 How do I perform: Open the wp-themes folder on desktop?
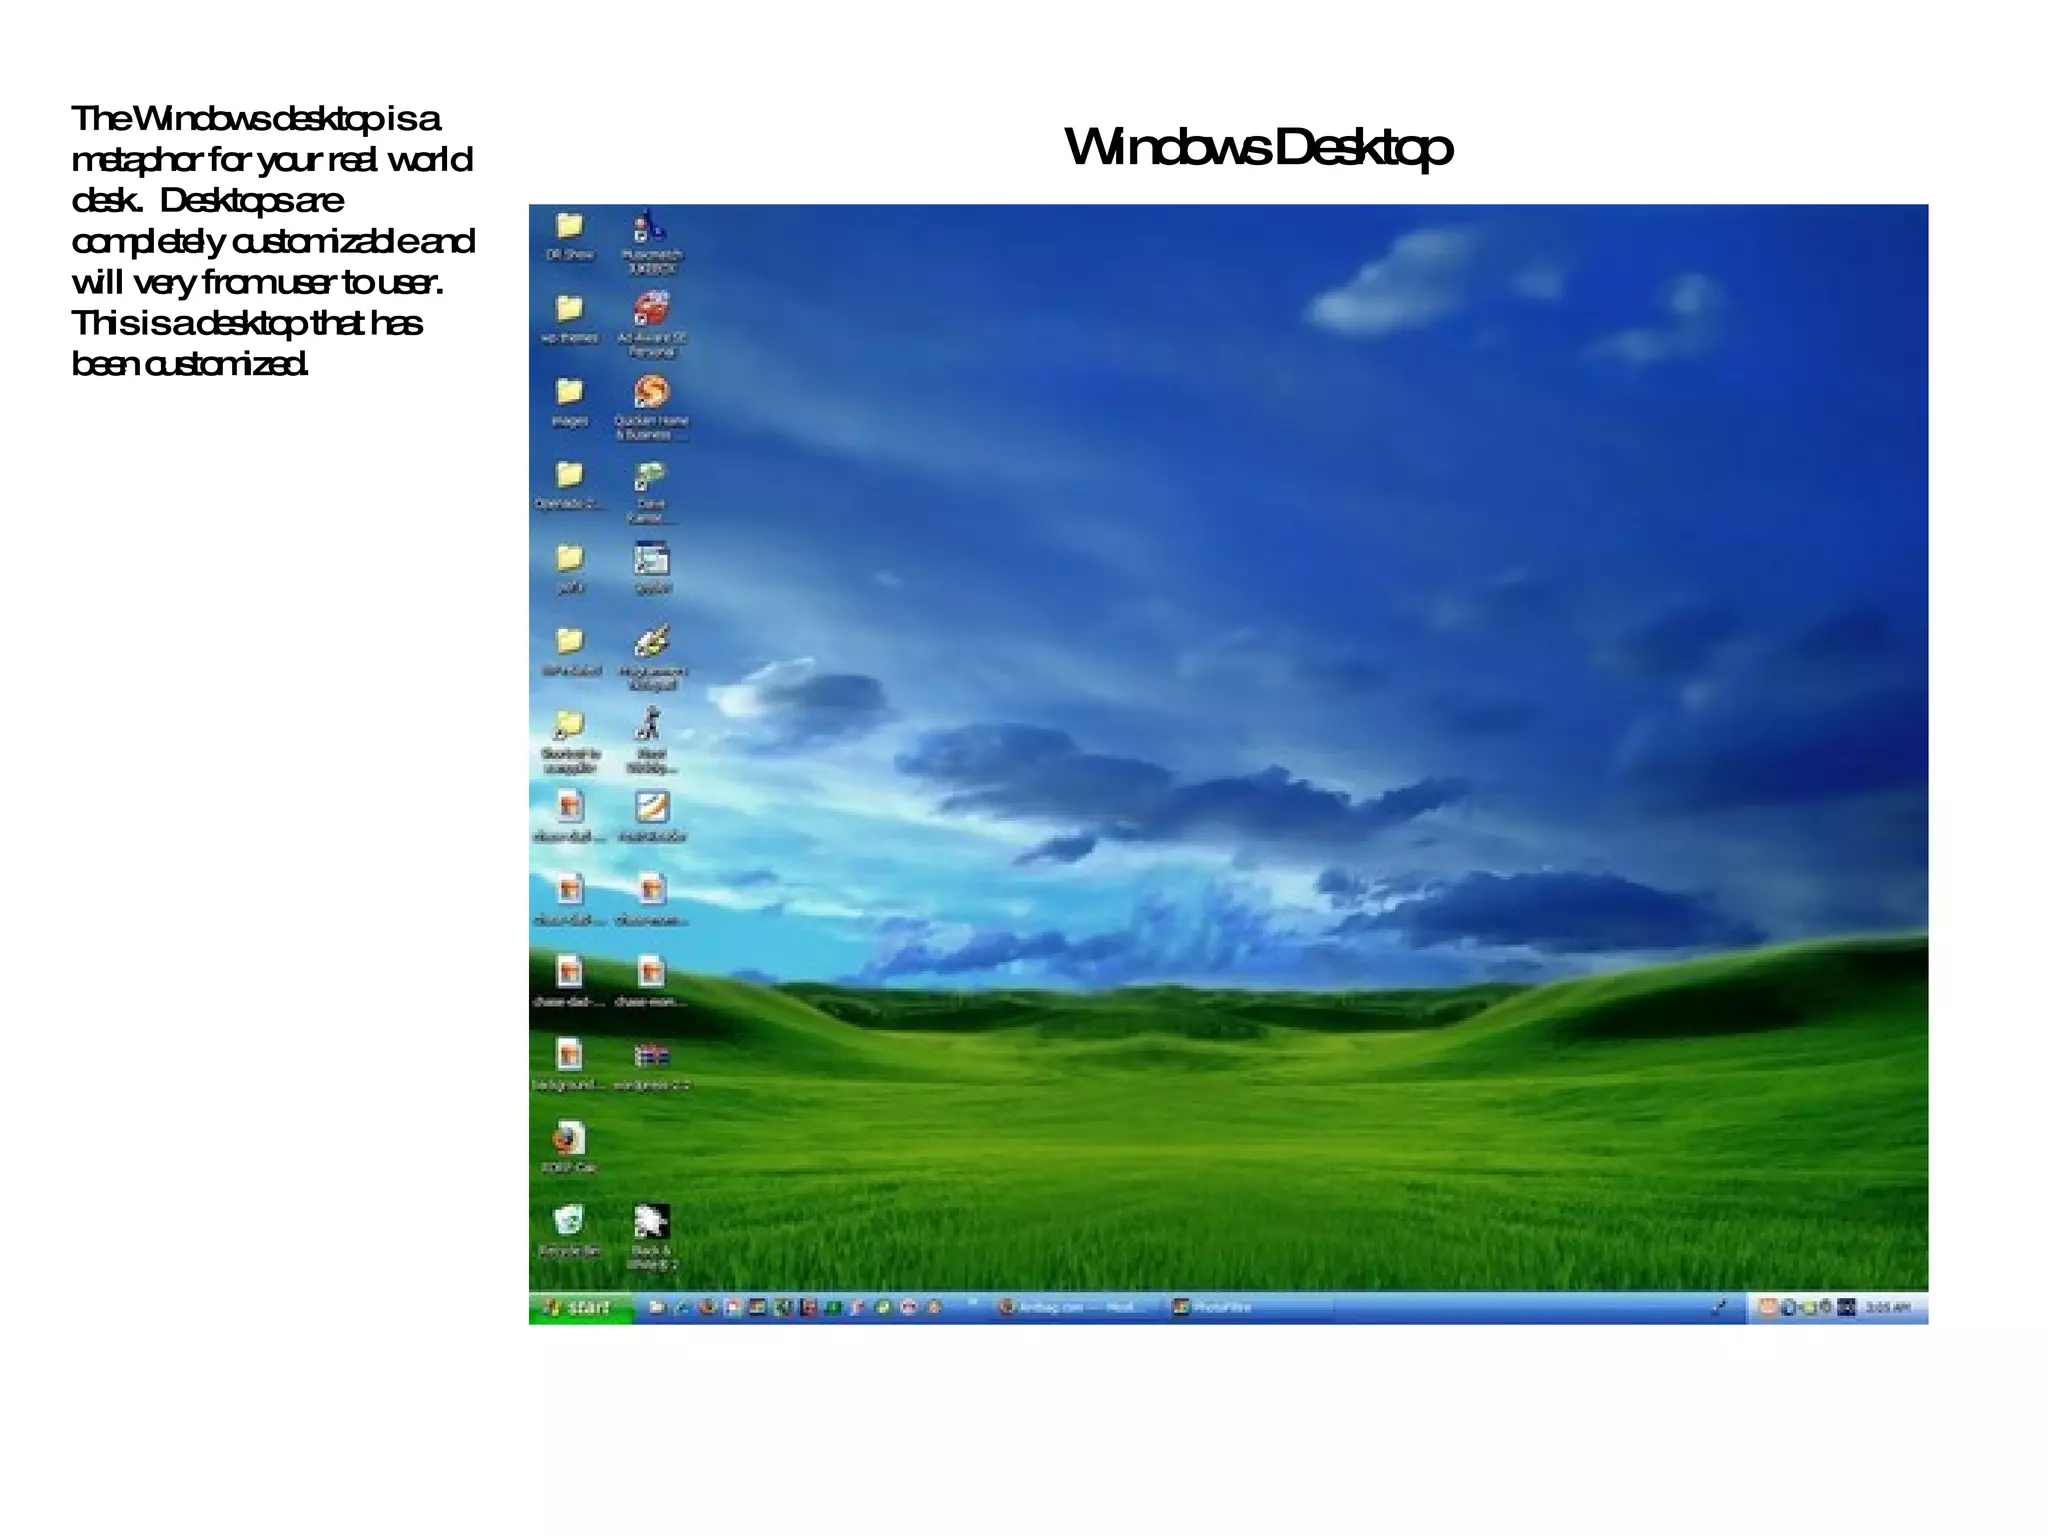coord(569,319)
